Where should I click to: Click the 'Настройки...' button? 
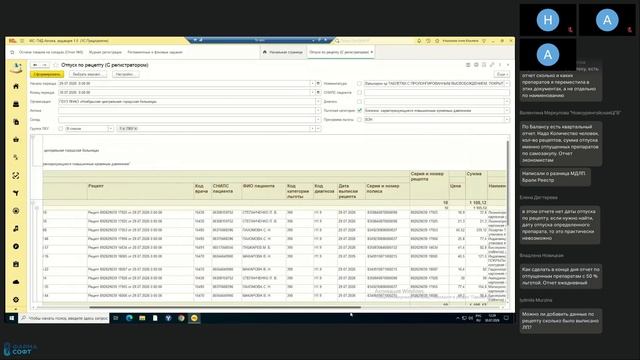coord(126,74)
